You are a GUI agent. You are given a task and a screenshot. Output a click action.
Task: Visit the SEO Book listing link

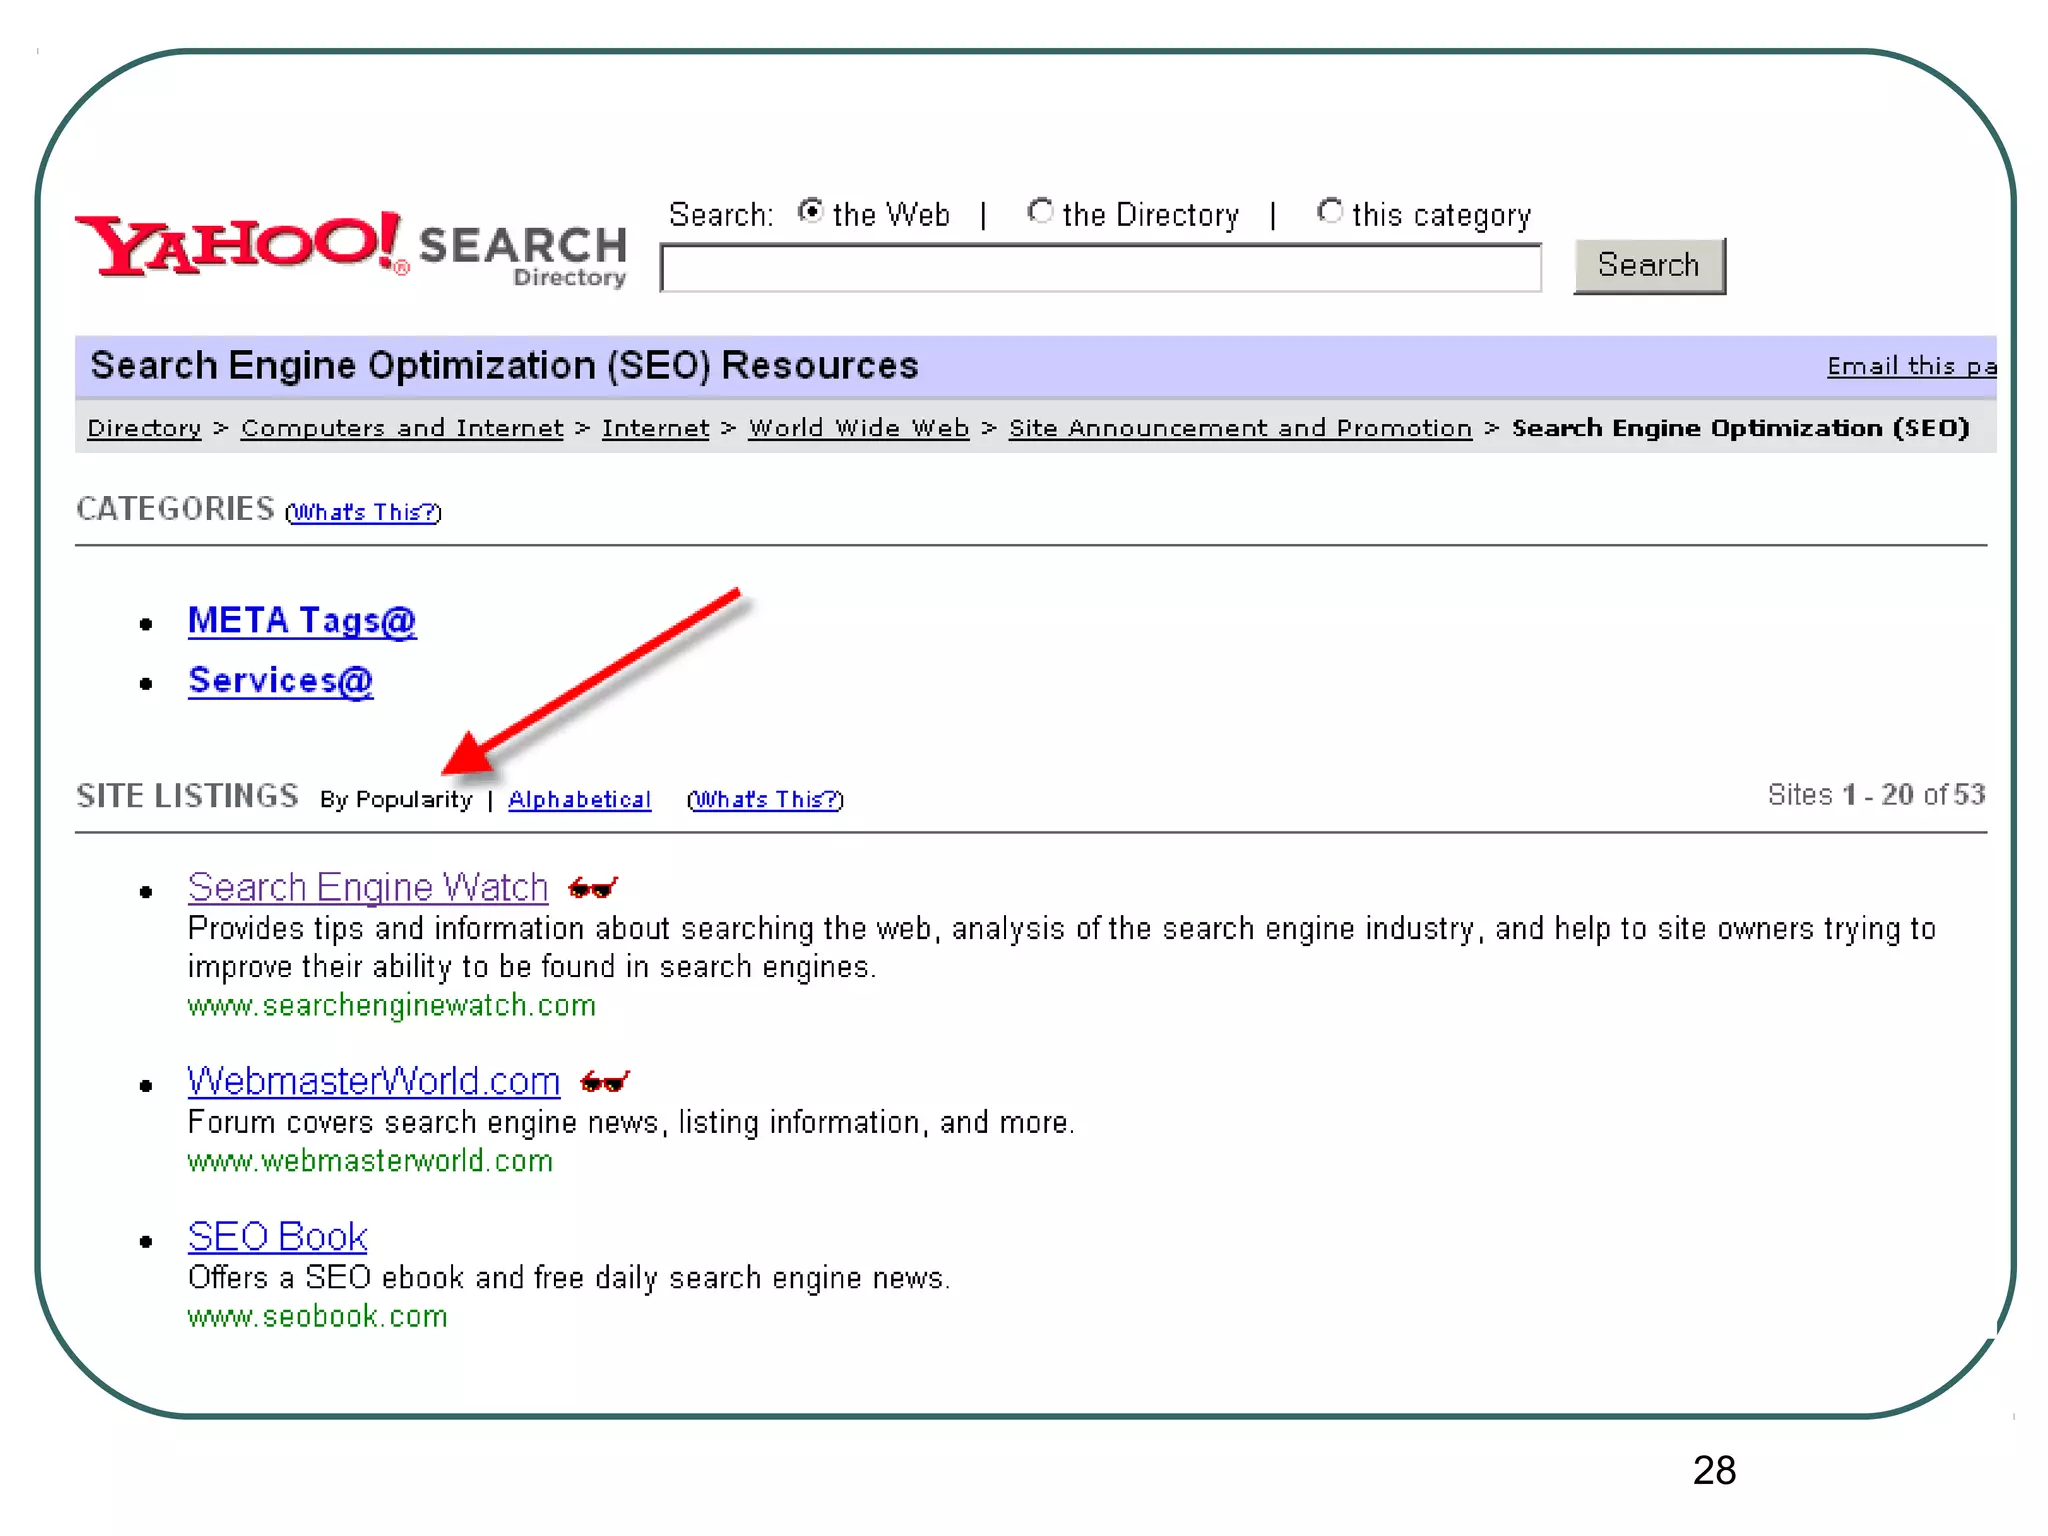(x=277, y=1237)
